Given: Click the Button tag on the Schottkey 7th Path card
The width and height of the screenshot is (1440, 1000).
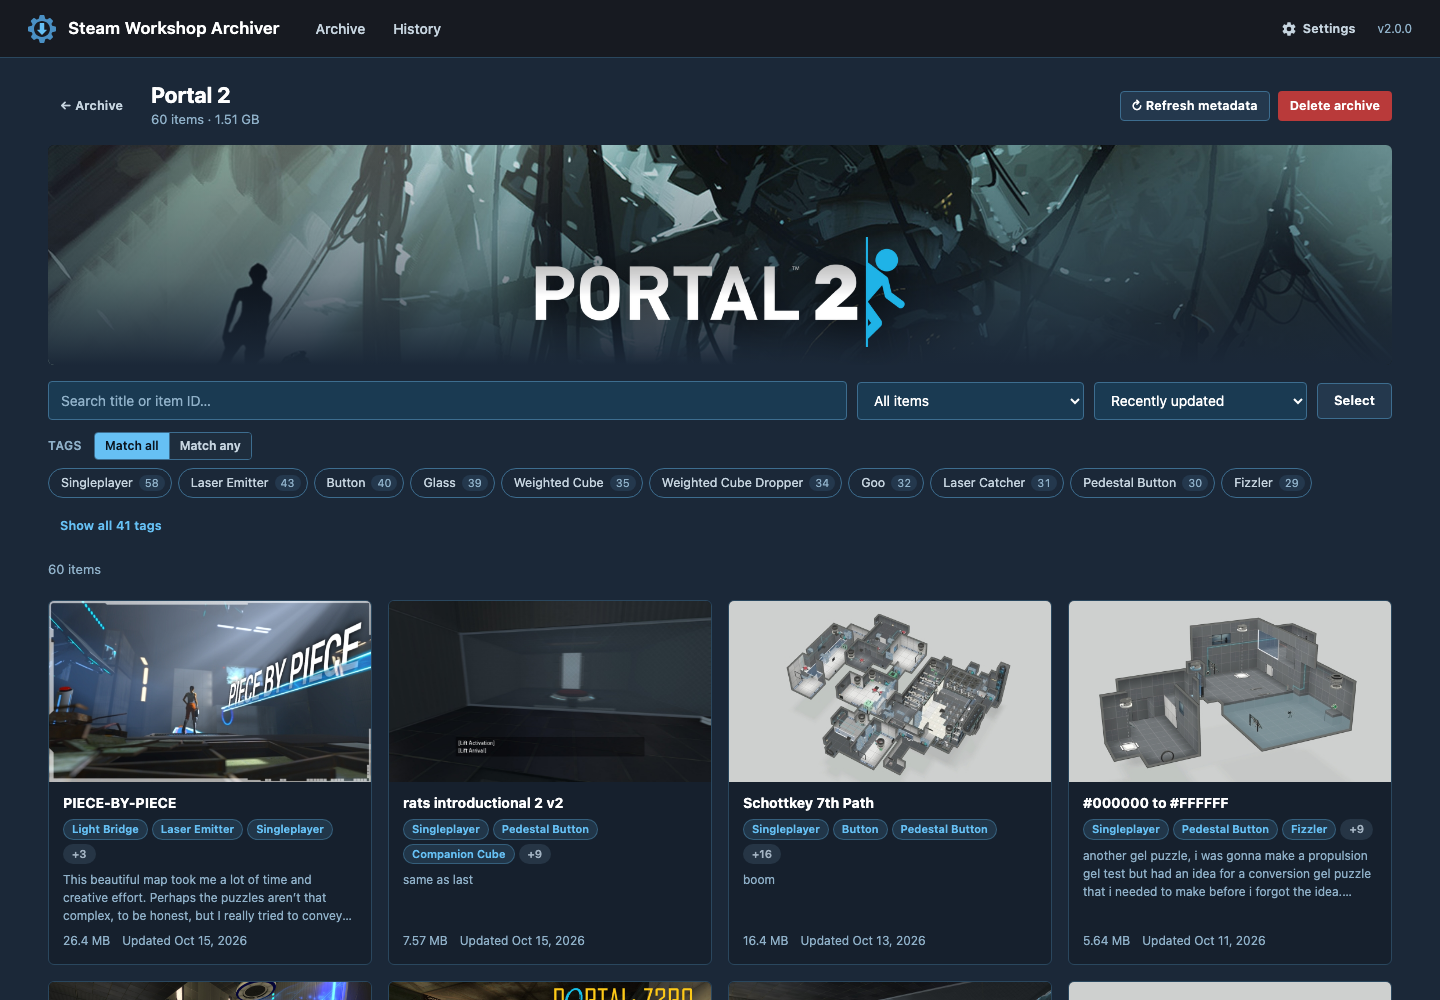Looking at the screenshot, I should (860, 829).
